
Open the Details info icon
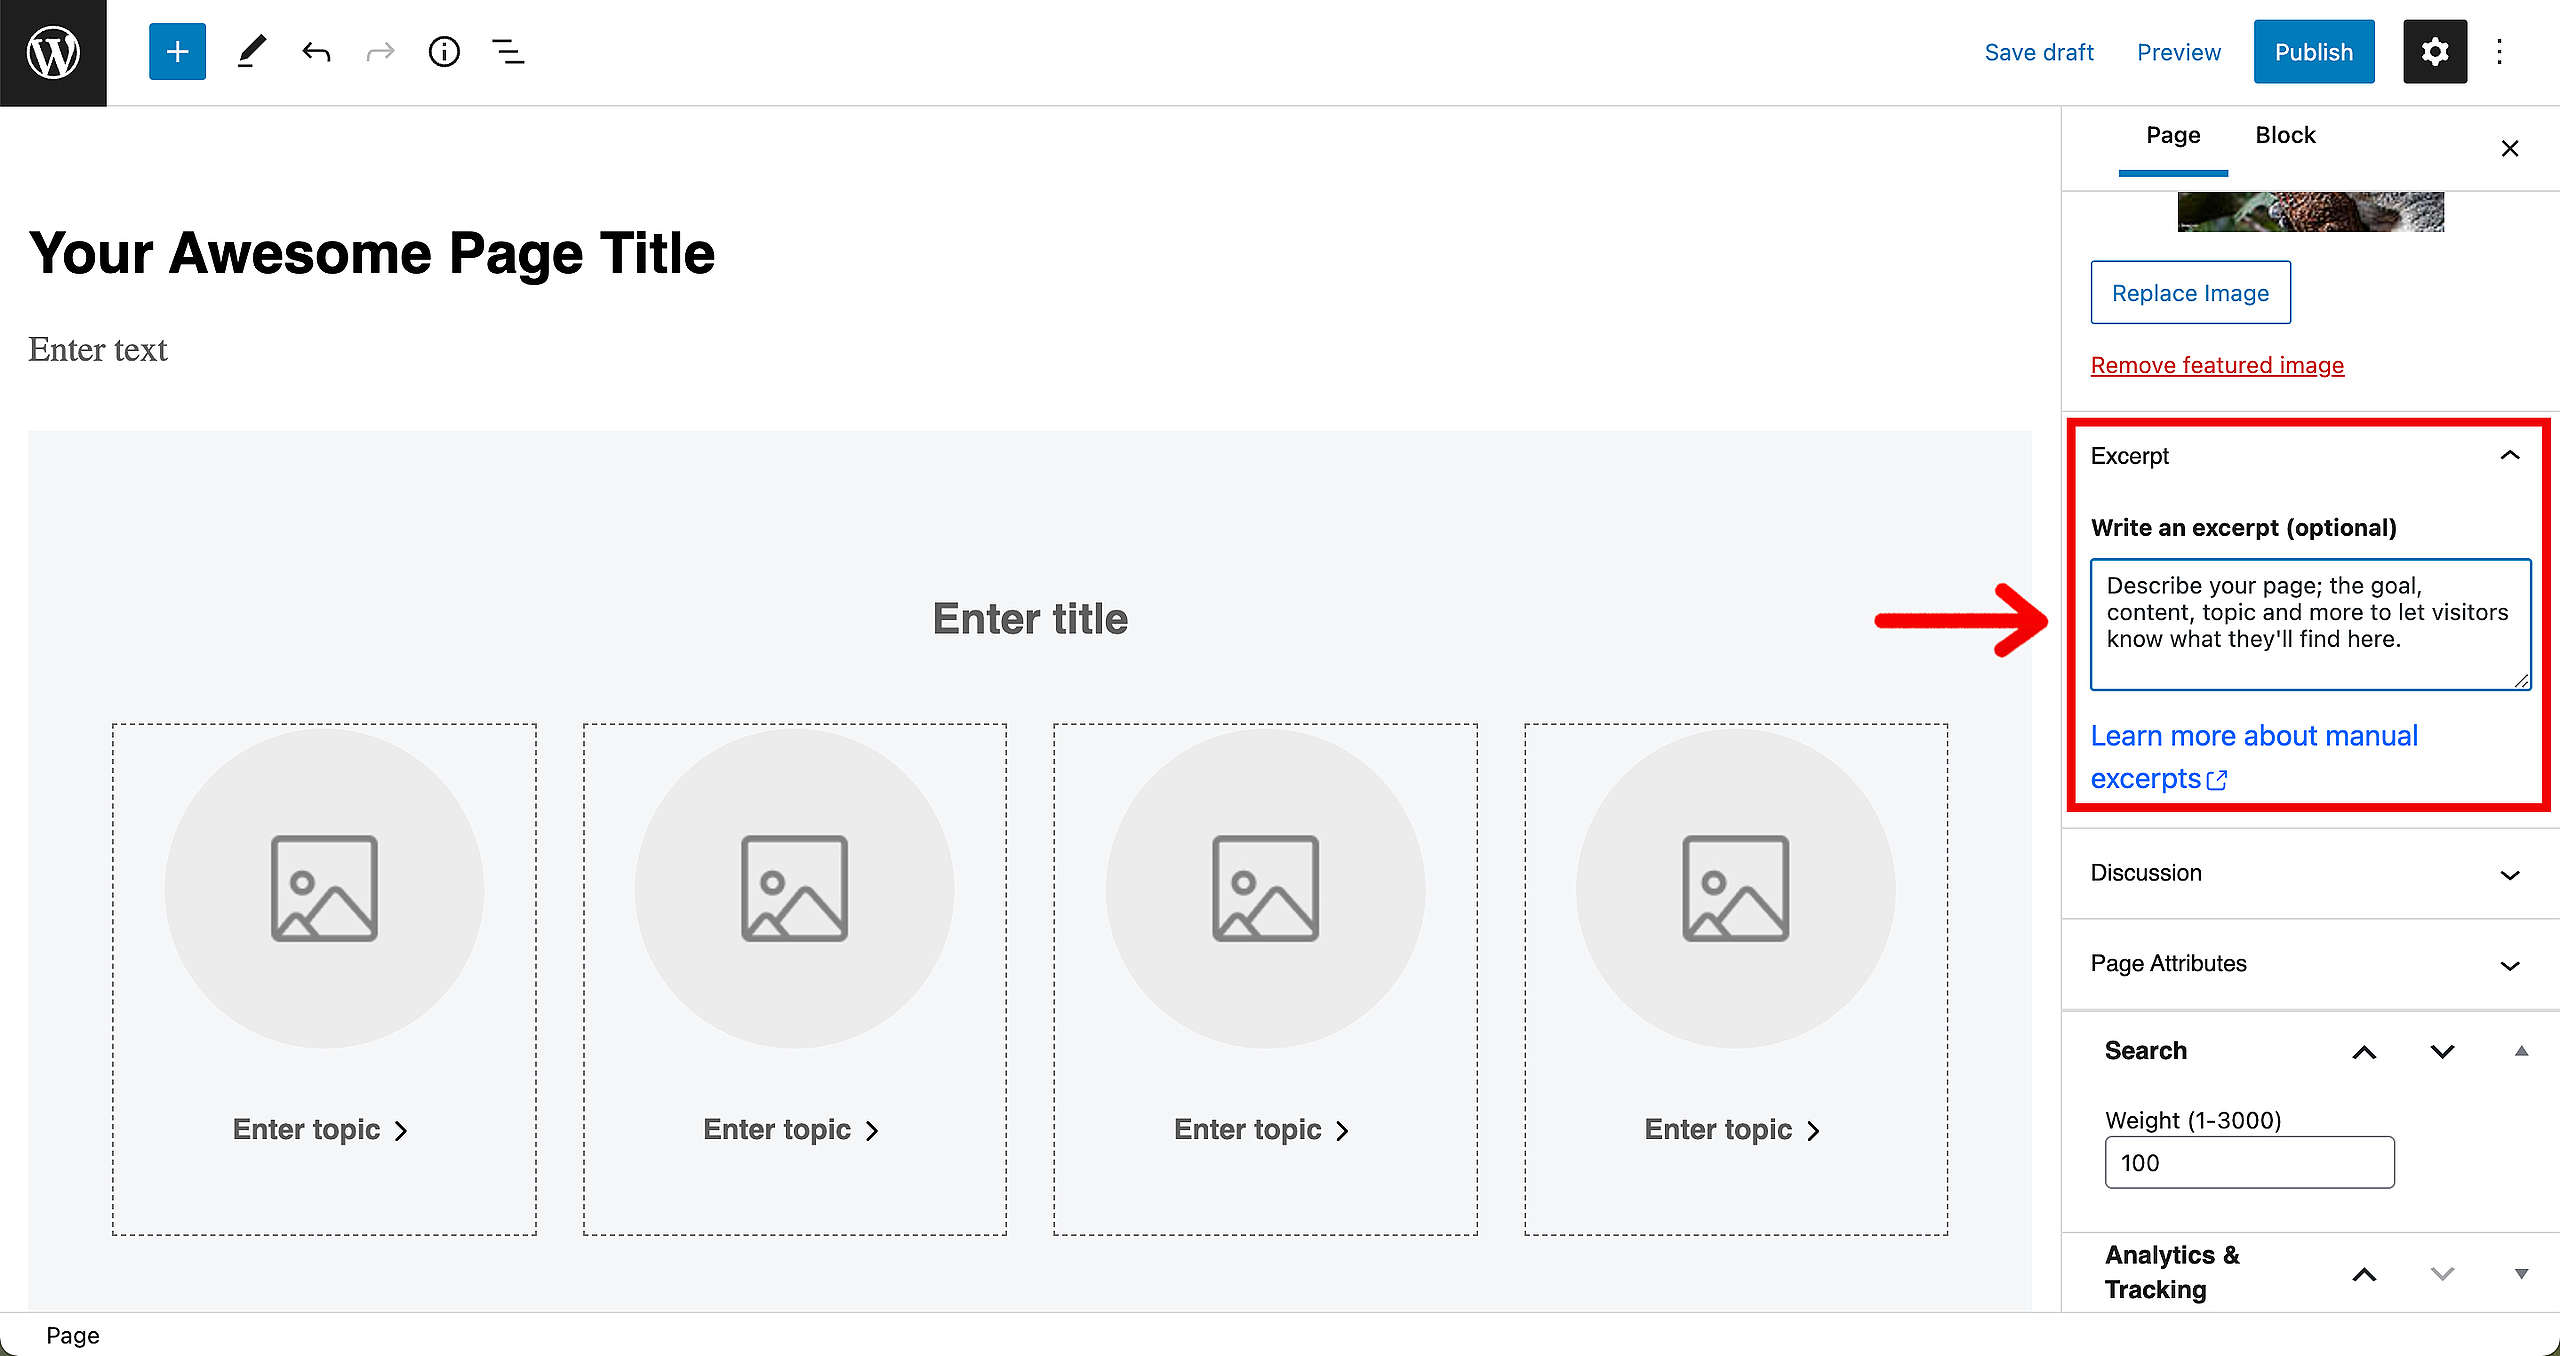[444, 52]
